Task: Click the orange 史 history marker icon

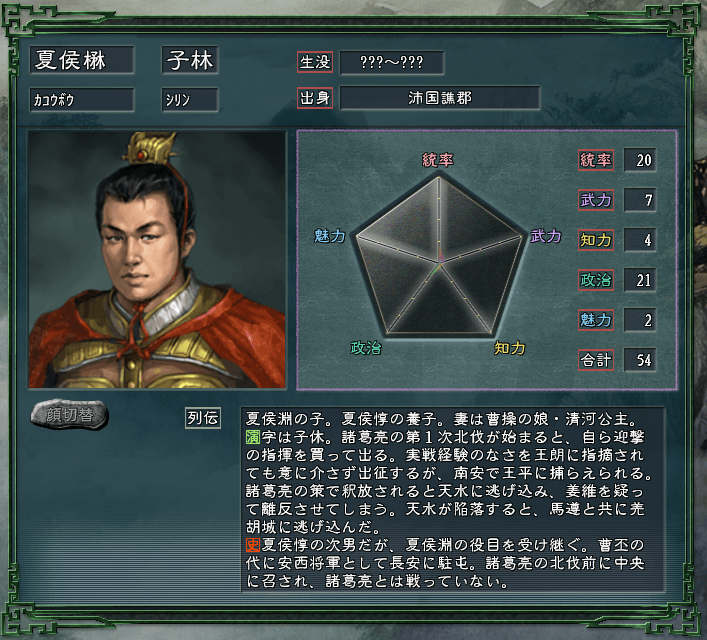Action: [253, 545]
